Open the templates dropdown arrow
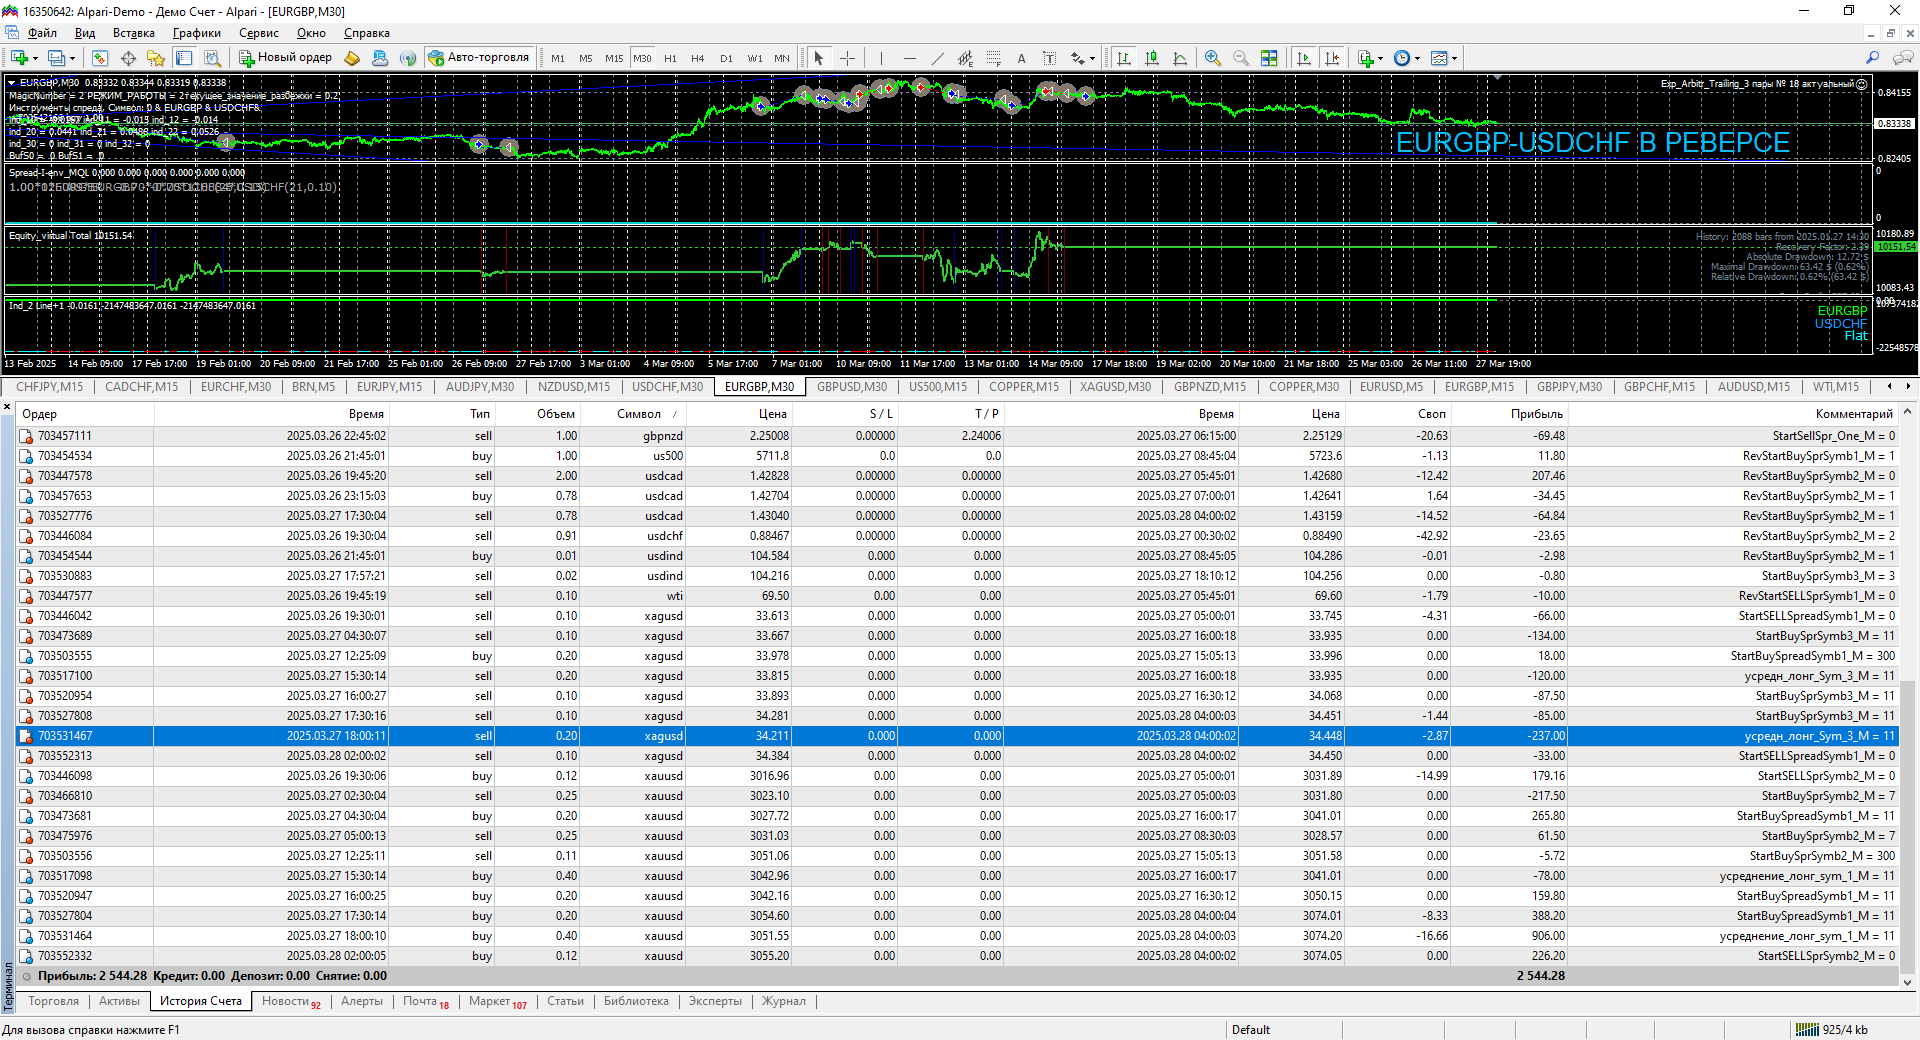Image resolution: width=1920 pixels, height=1040 pixels. (x=1454, y=58)
